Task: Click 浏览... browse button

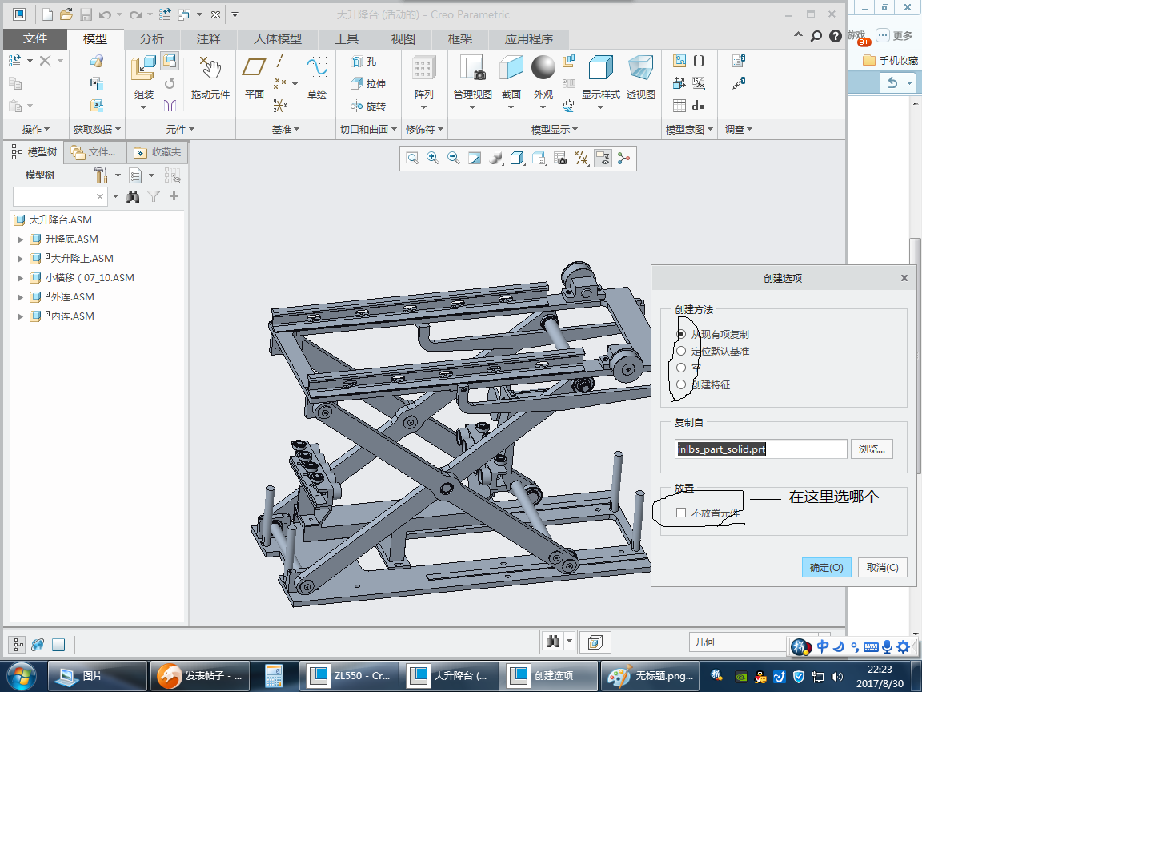Action: 871,449
